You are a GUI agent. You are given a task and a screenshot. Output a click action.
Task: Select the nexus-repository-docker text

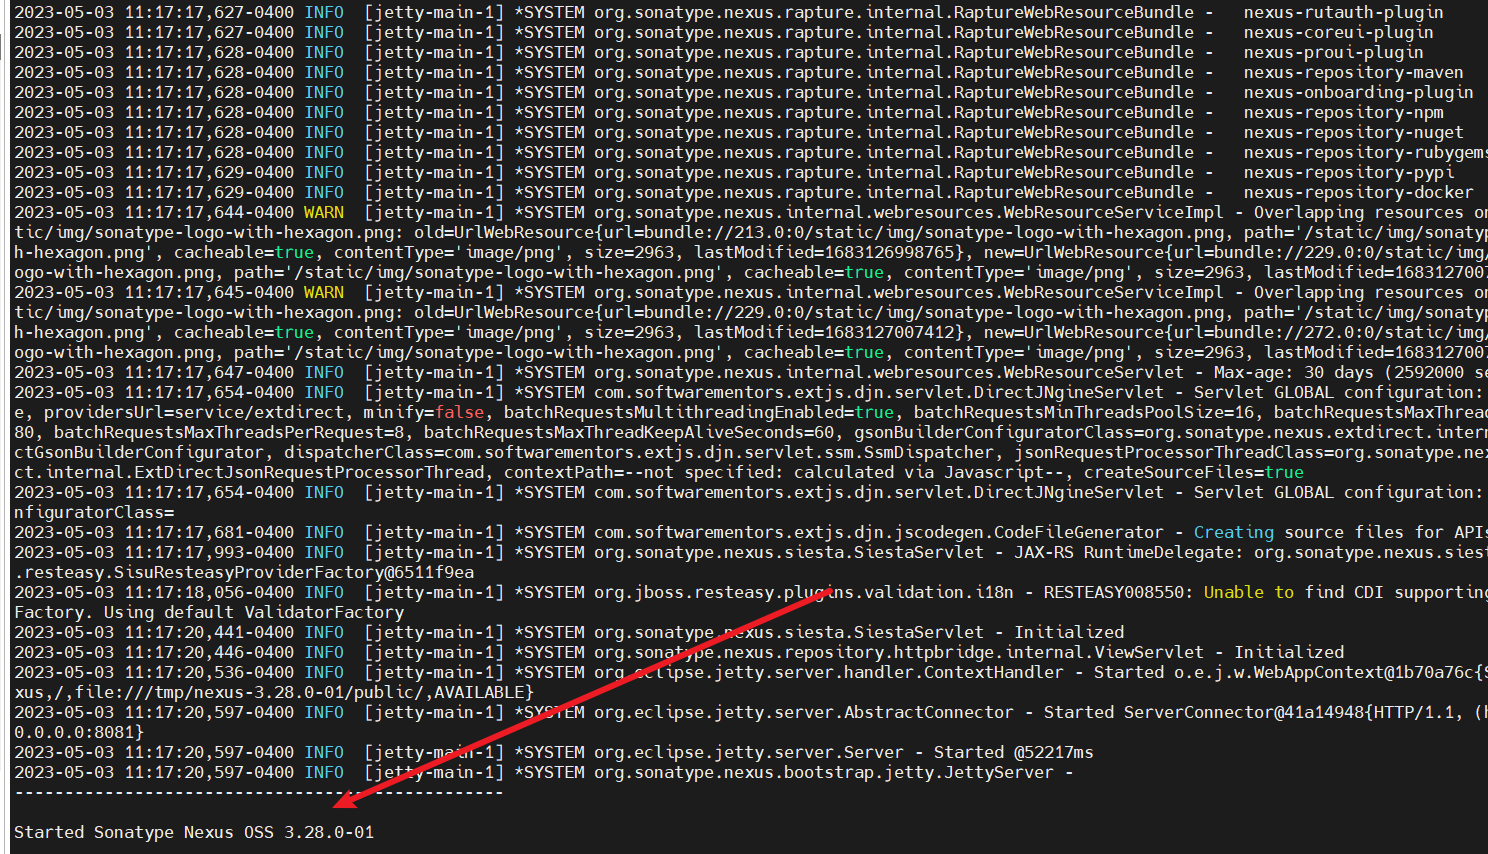[1358, 192]
